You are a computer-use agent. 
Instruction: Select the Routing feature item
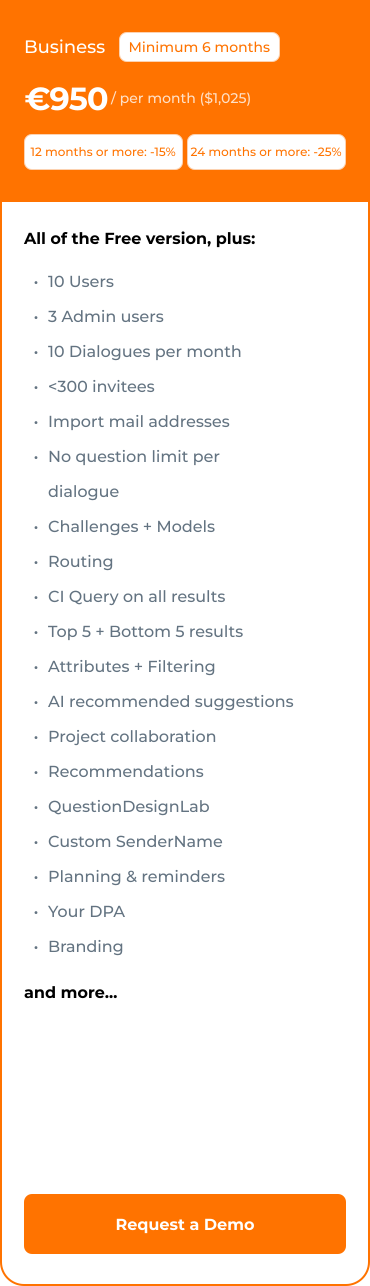click(80, 561)
